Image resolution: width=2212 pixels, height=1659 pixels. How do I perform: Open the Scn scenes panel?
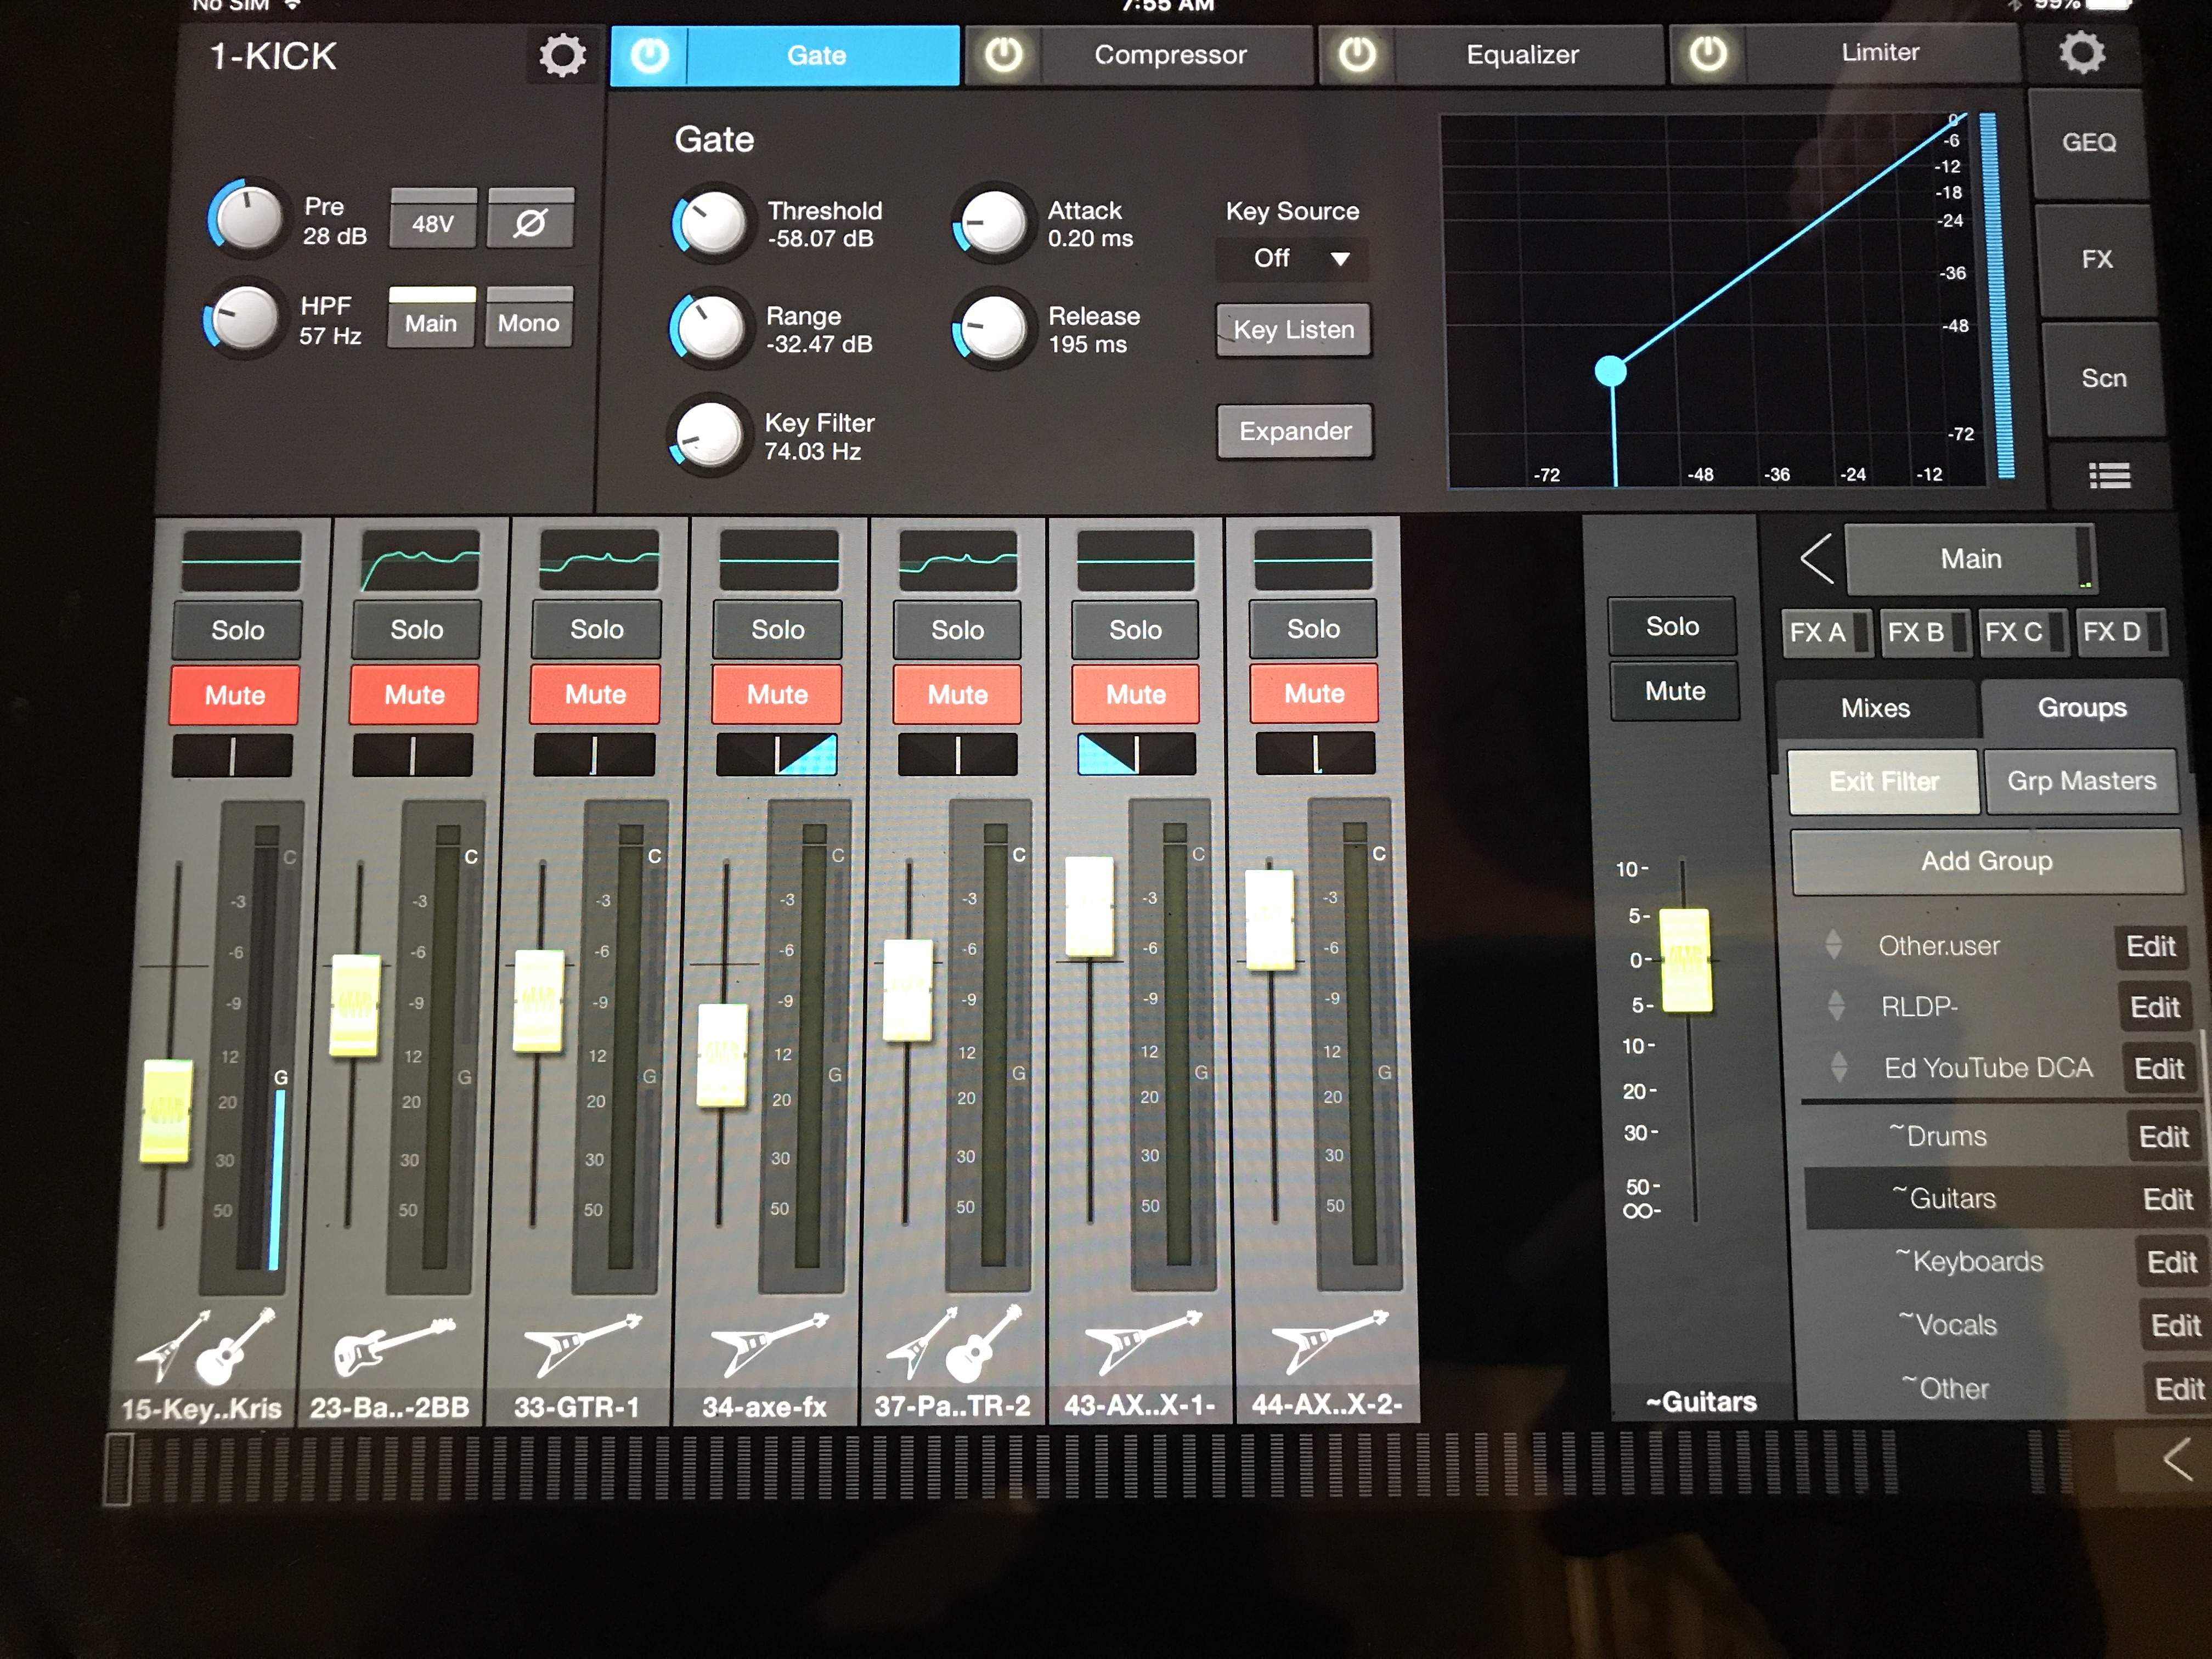point(2104,378)
